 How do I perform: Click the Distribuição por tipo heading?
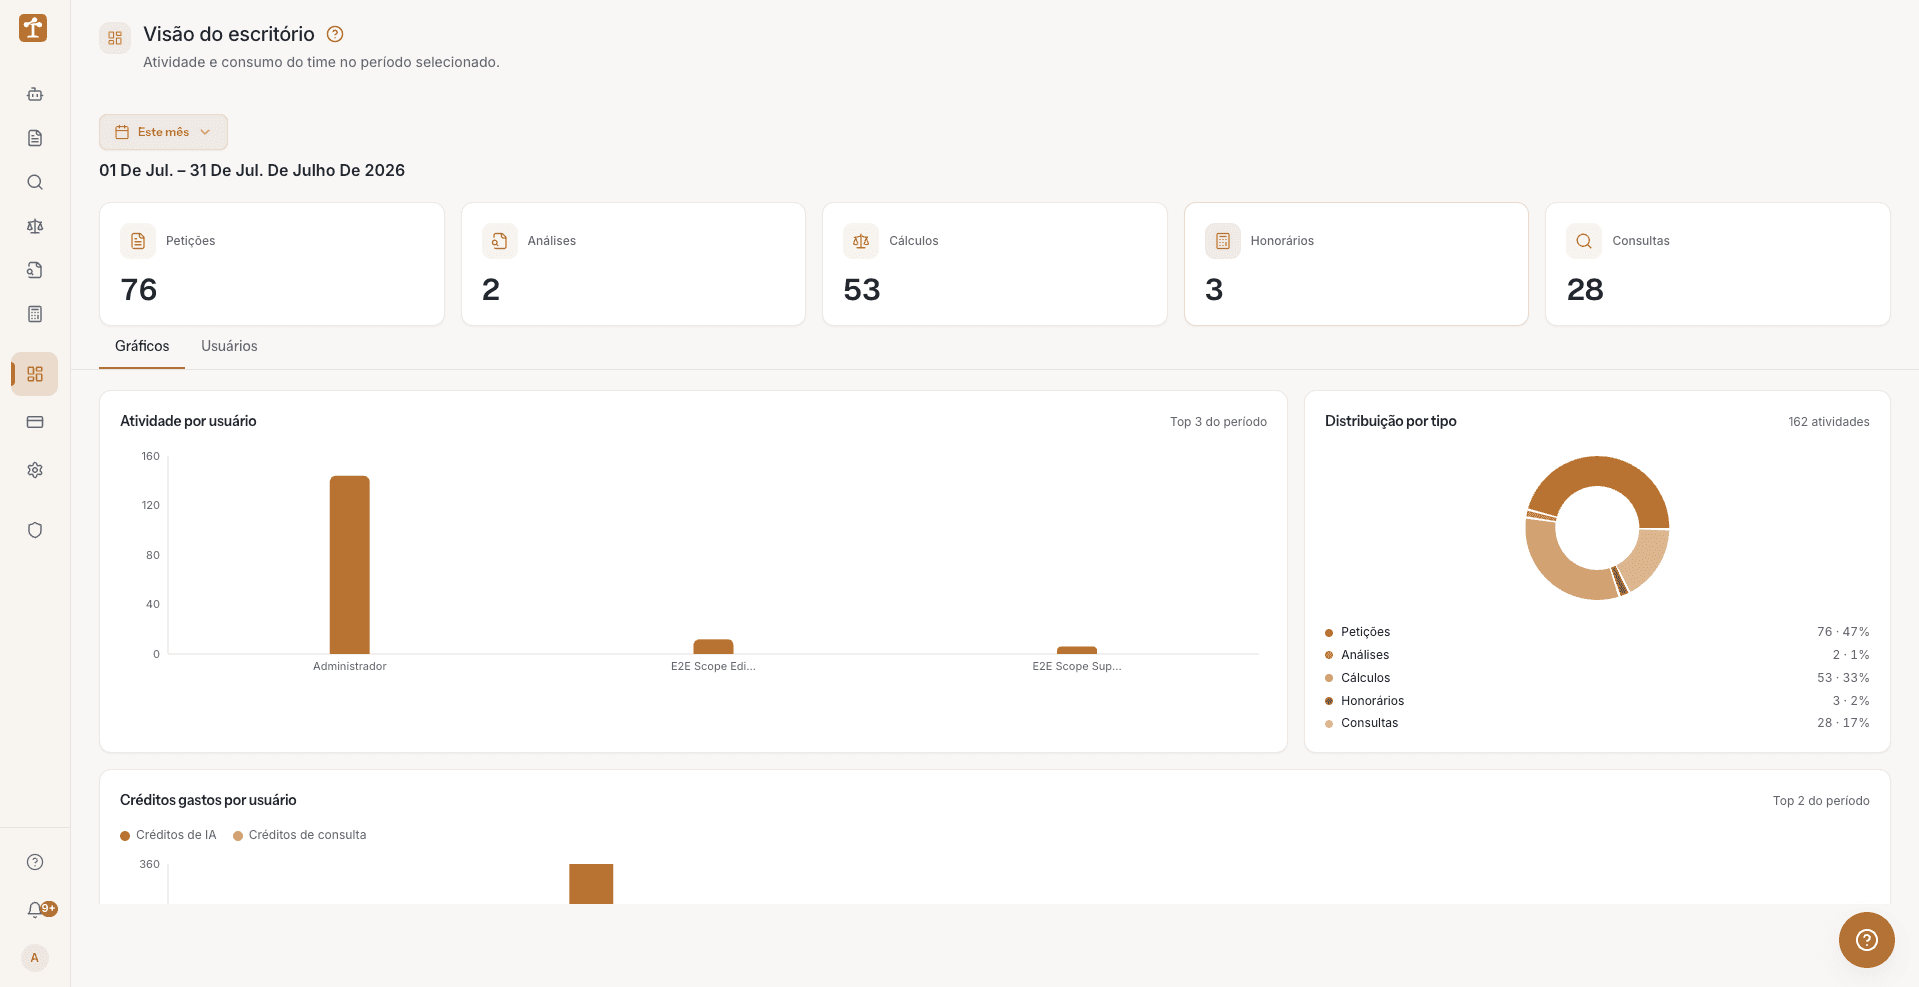[1390, 421]
